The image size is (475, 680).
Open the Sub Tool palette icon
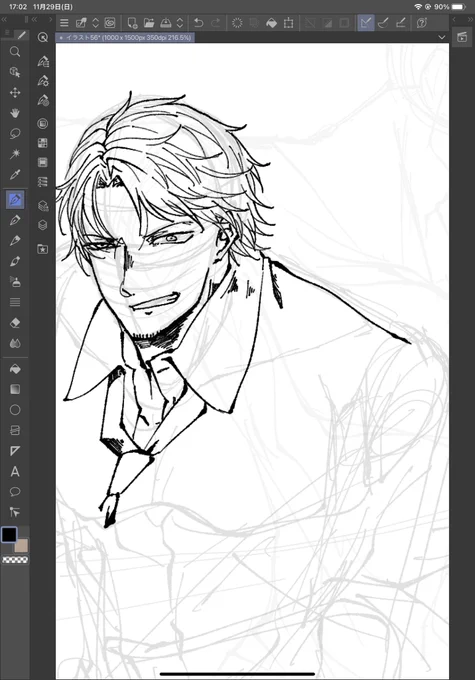click(43, 61)
